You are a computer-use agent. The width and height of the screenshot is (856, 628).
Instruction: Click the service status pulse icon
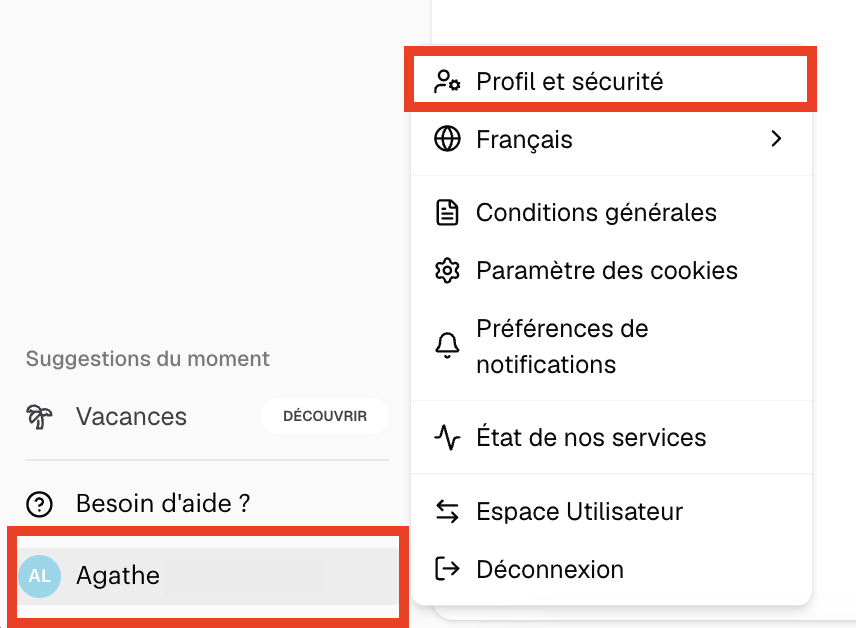point(447,438)
